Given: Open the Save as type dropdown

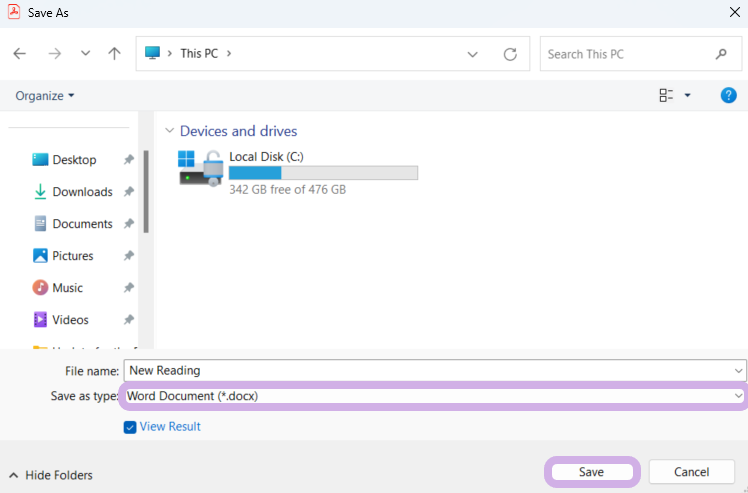Looking at the screenshot, I should [x=738, y=396].
